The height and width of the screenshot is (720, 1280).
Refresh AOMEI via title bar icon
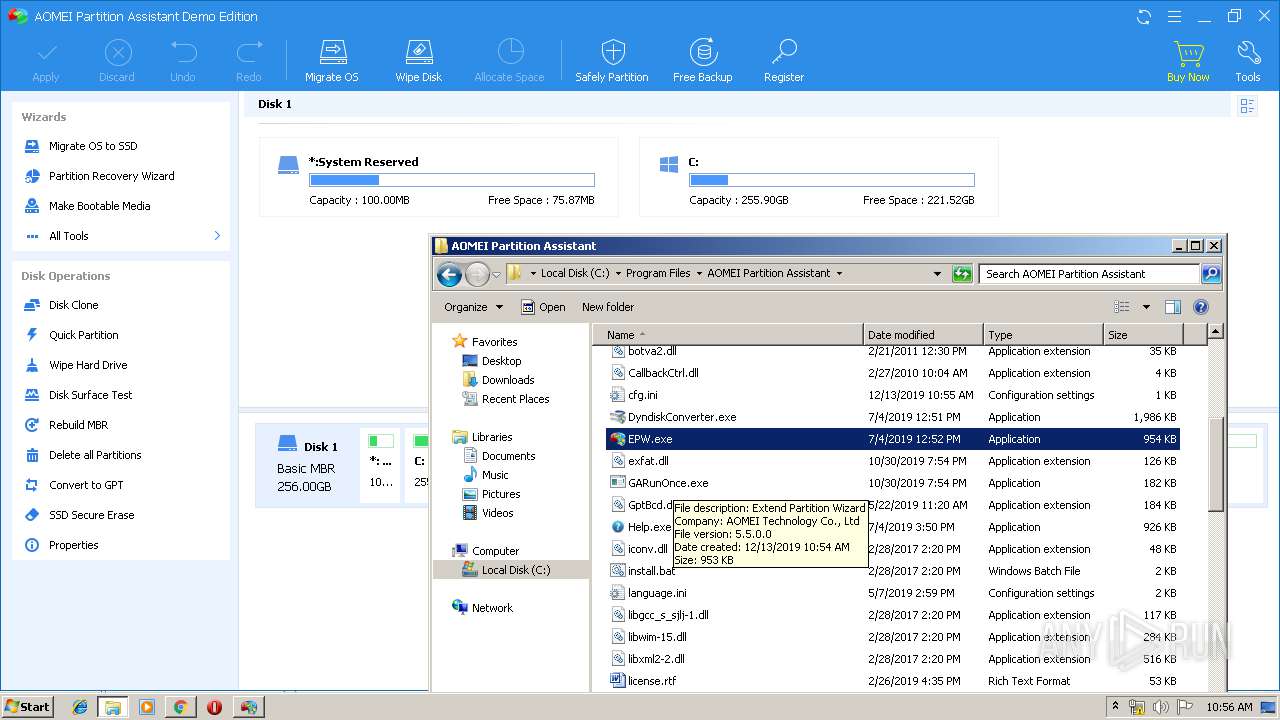1144,16
